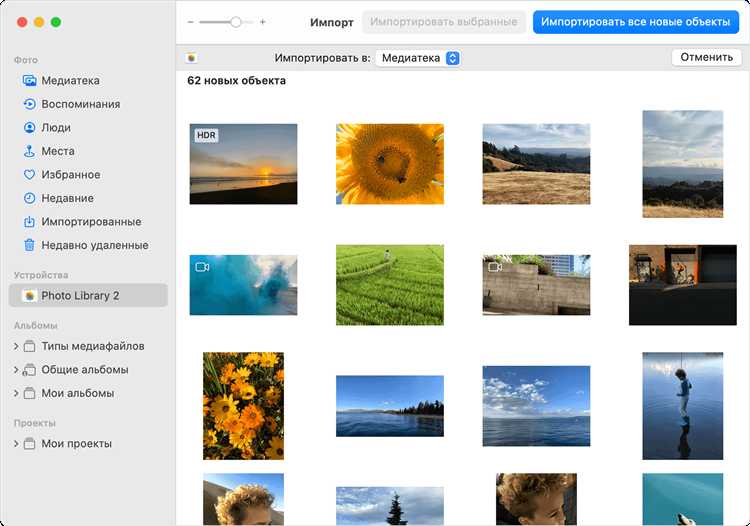The image size is (750, 526).
Task: Open Недавние in the sidebar
Action: [x=88, y=198]
